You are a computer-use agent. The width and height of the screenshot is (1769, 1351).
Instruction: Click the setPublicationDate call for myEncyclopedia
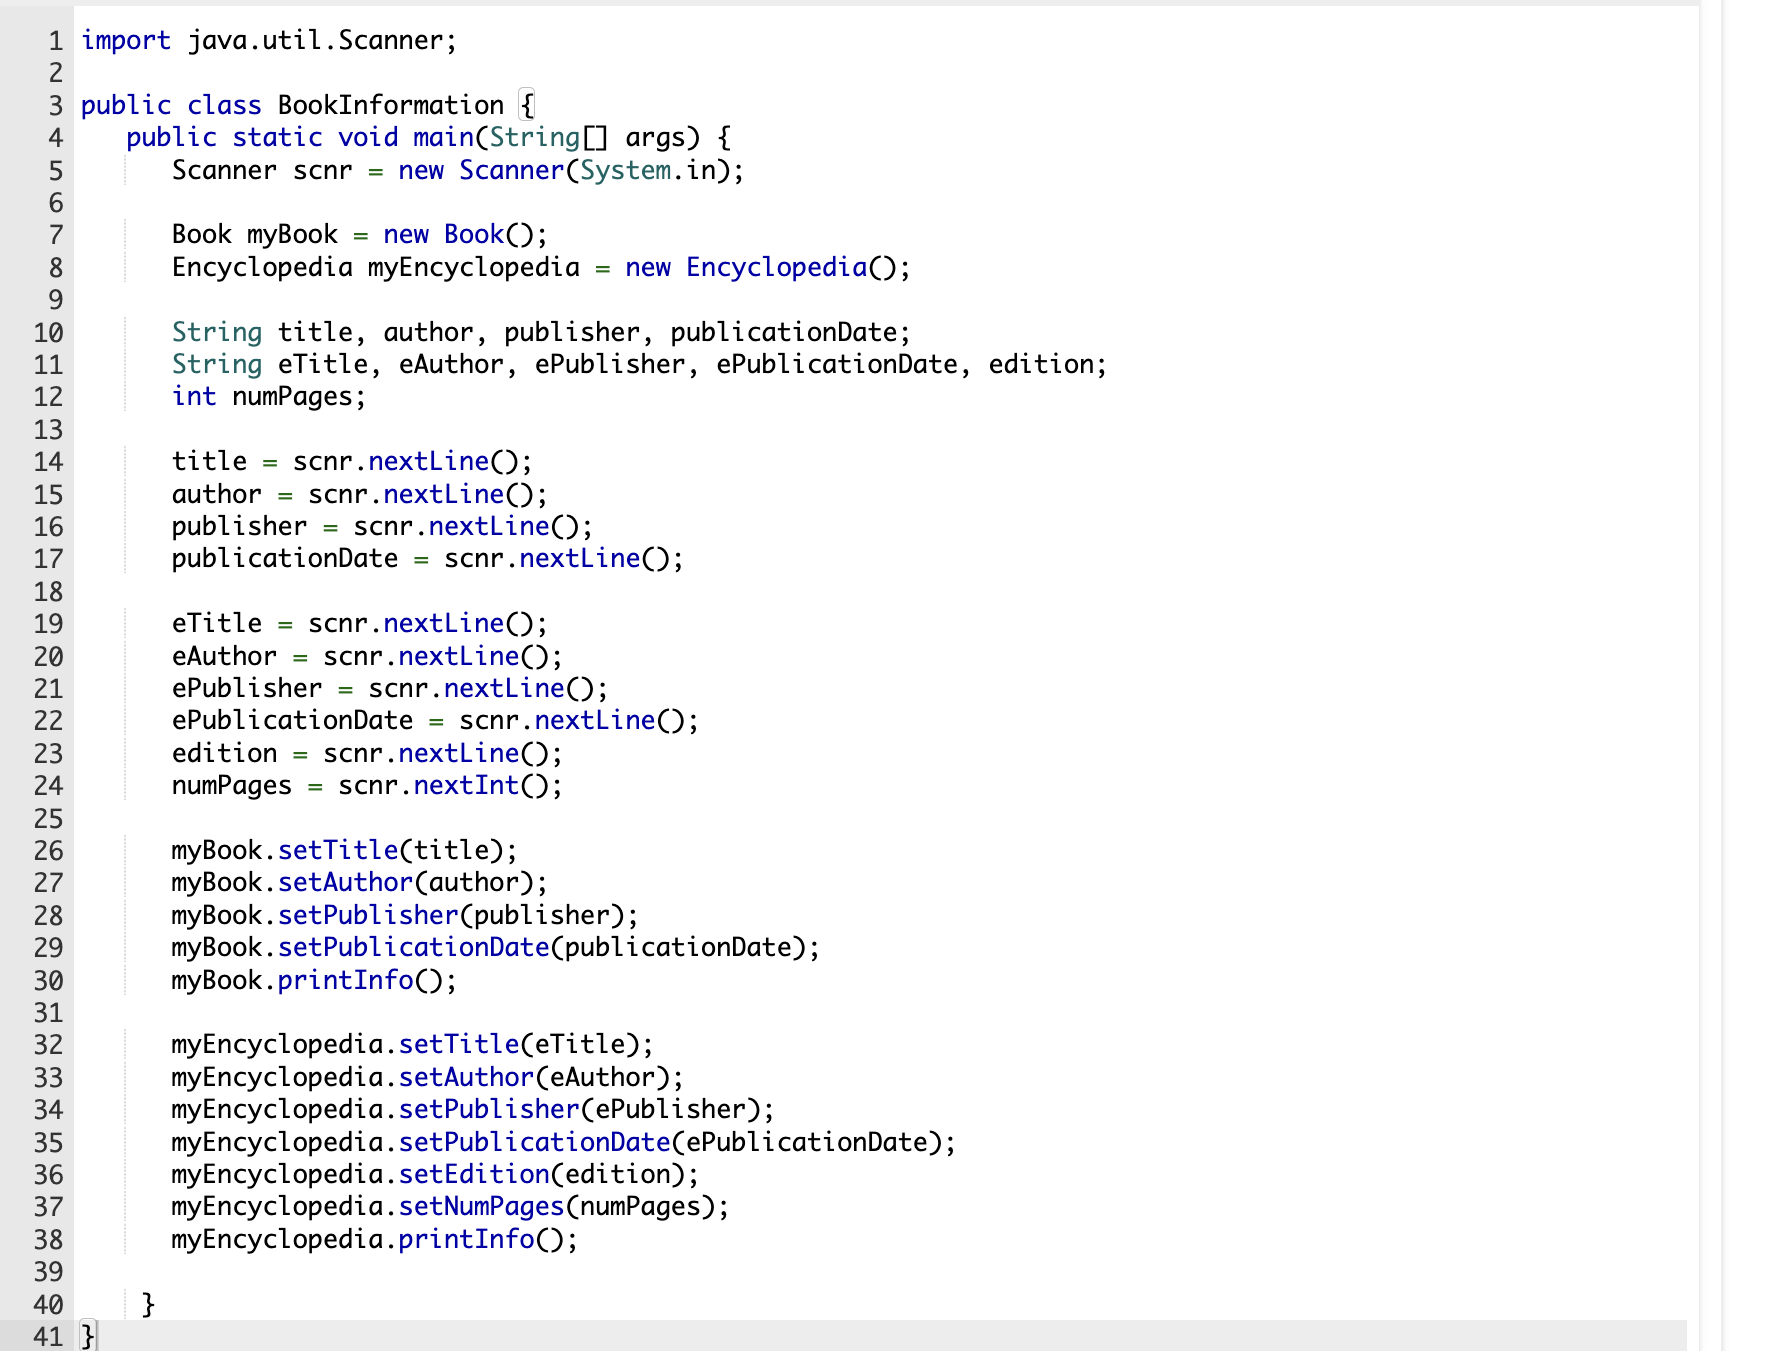[533, 1141]
